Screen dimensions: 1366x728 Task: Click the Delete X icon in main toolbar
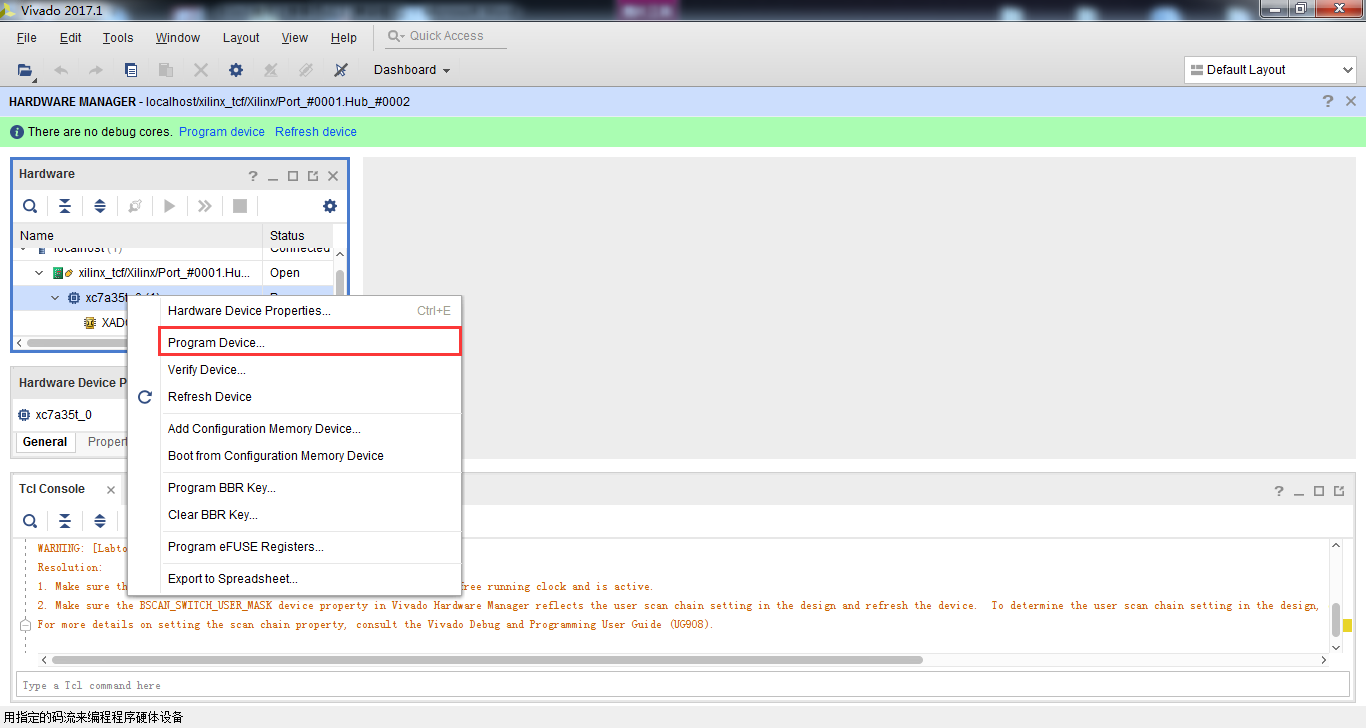[x=201, y=70]
